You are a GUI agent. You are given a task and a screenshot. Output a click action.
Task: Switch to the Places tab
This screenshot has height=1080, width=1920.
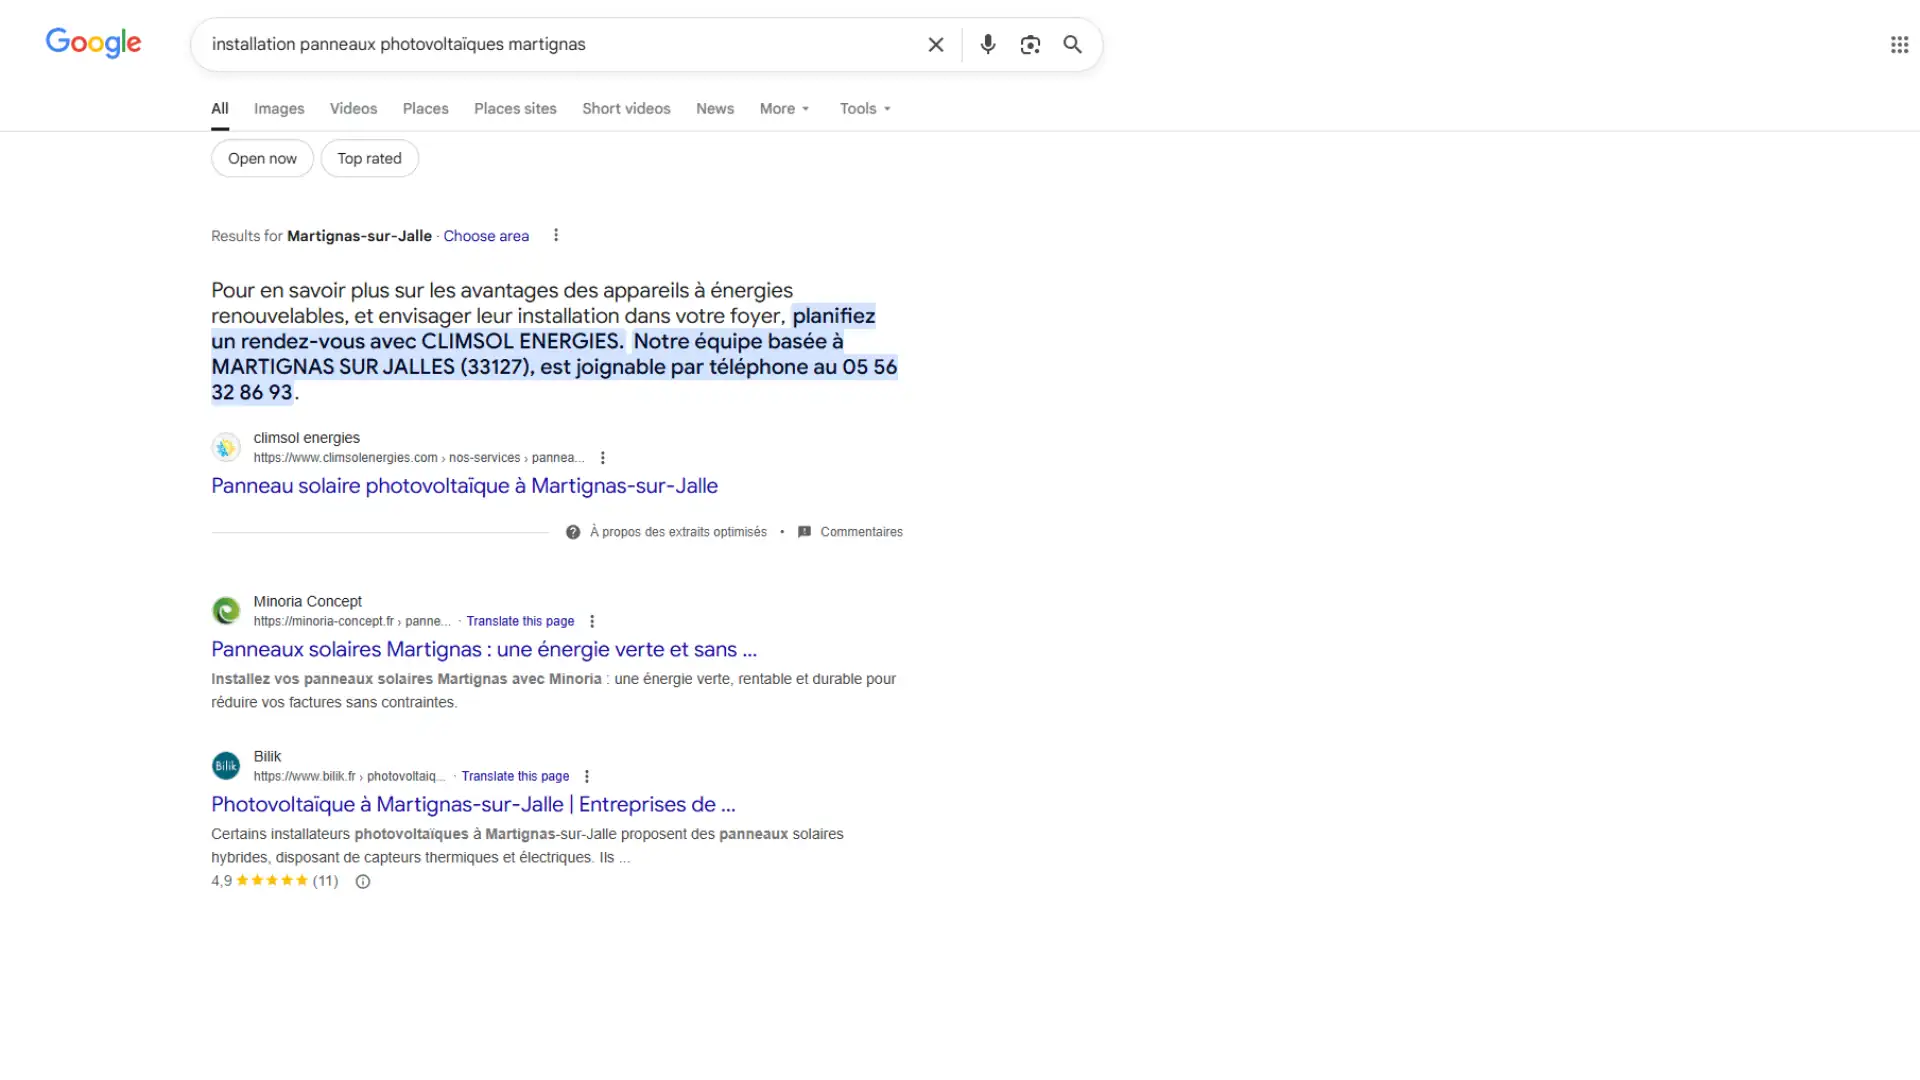pos(426,109)
